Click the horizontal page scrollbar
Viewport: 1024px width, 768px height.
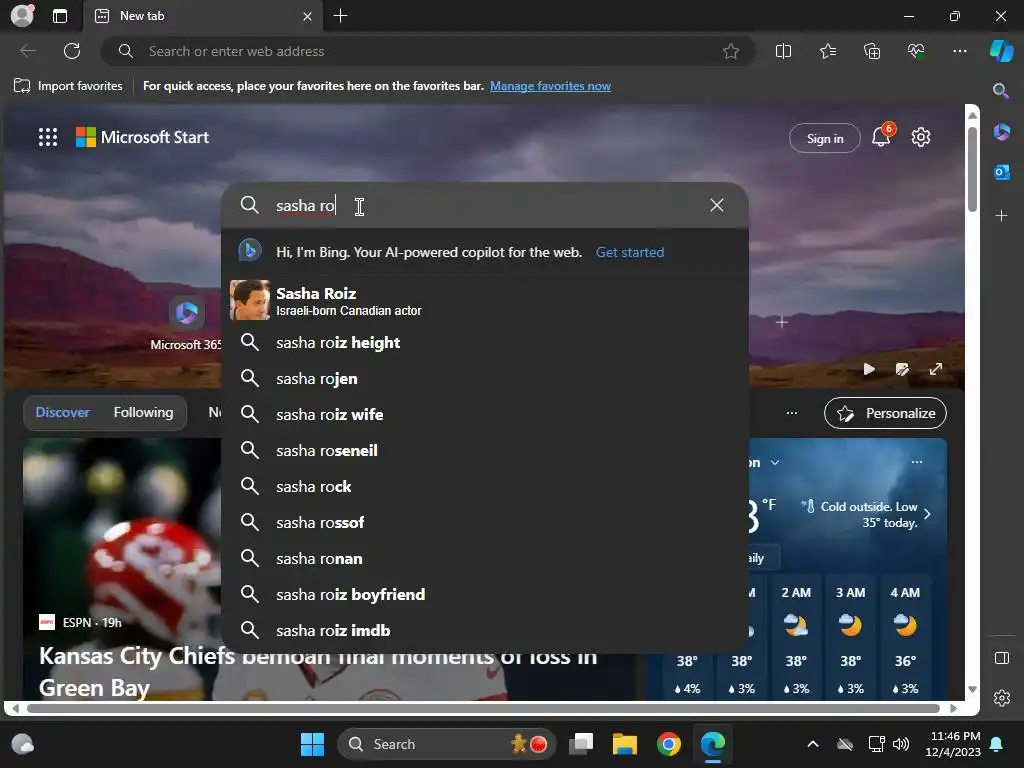tap(484, 708)
